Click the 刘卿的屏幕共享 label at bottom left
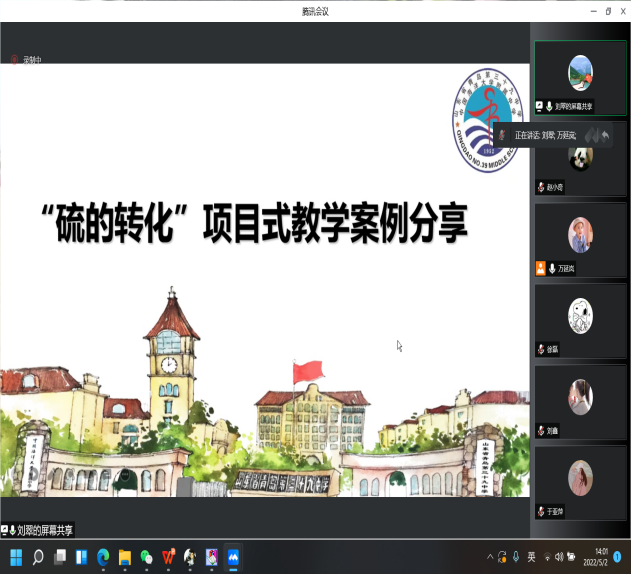 [38, 529]
